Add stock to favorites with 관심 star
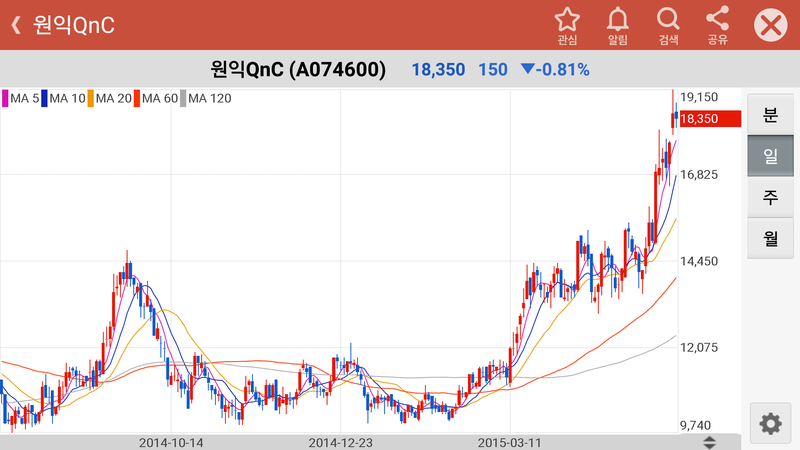The image size is (800, 450). click(567, 25)
